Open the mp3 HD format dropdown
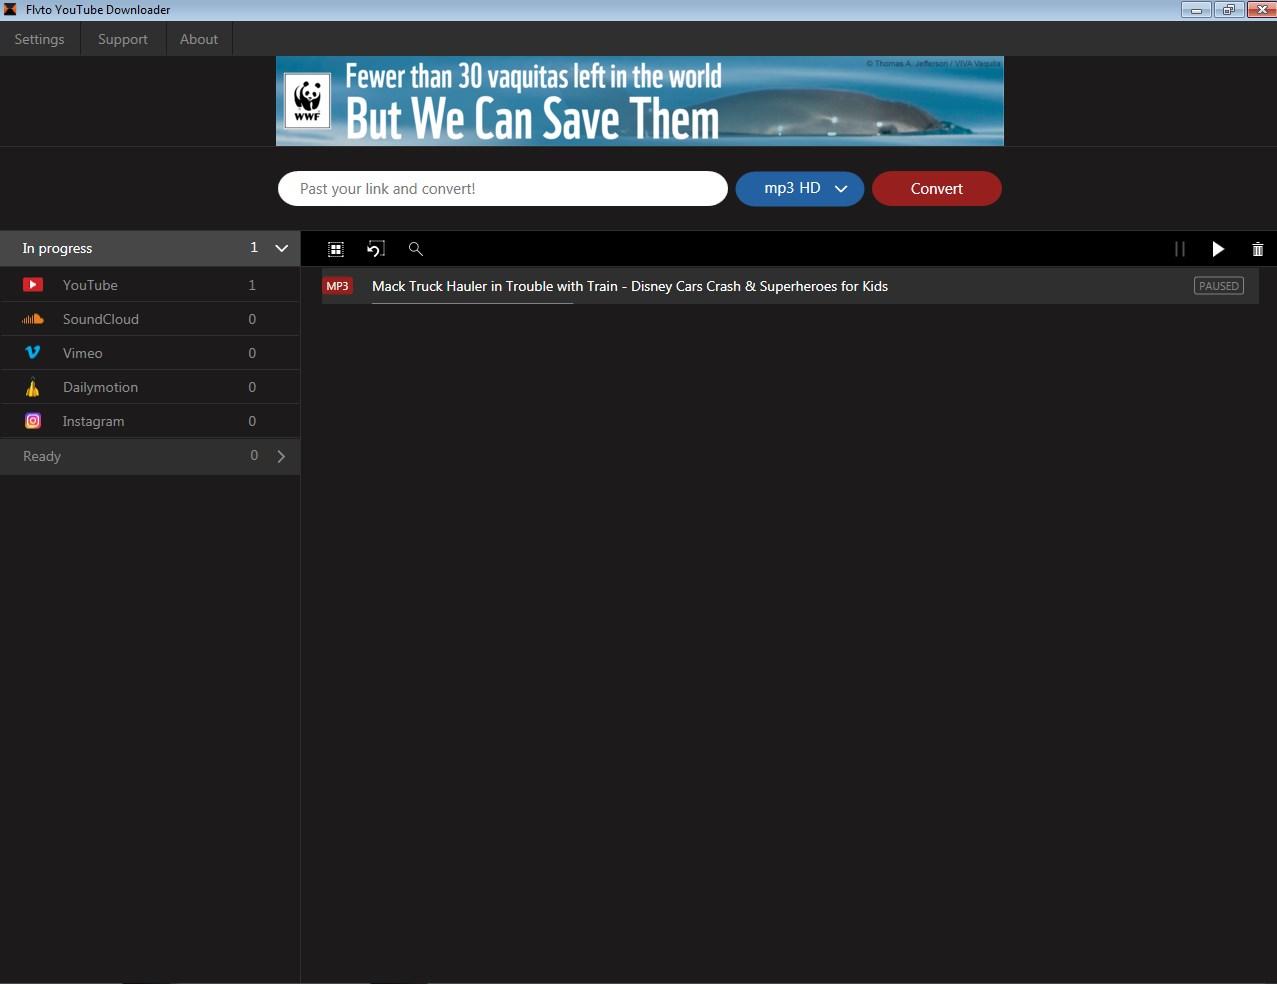1277x984 pixels. pos(799,188)
